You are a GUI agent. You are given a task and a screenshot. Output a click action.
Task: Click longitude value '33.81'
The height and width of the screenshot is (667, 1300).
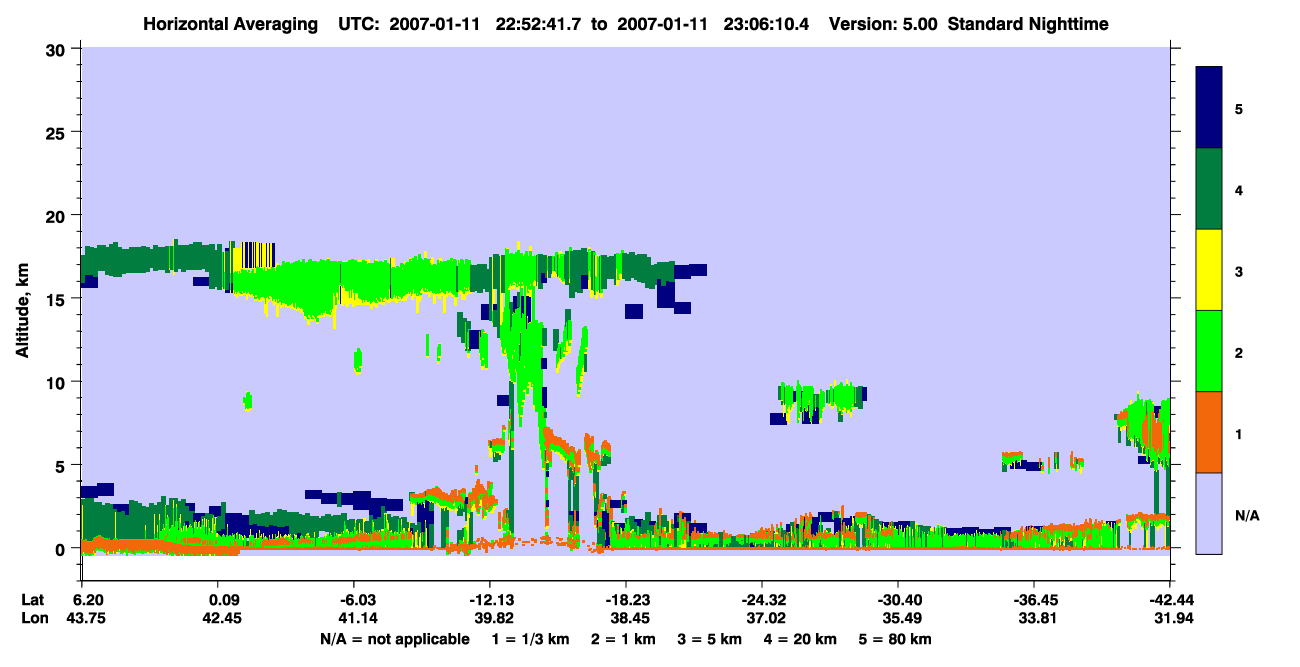(x=1036, y=618)
